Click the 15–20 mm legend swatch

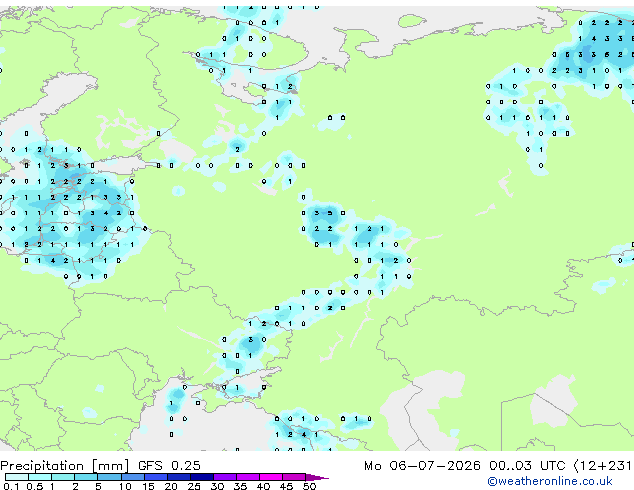(x=155, y=477)
